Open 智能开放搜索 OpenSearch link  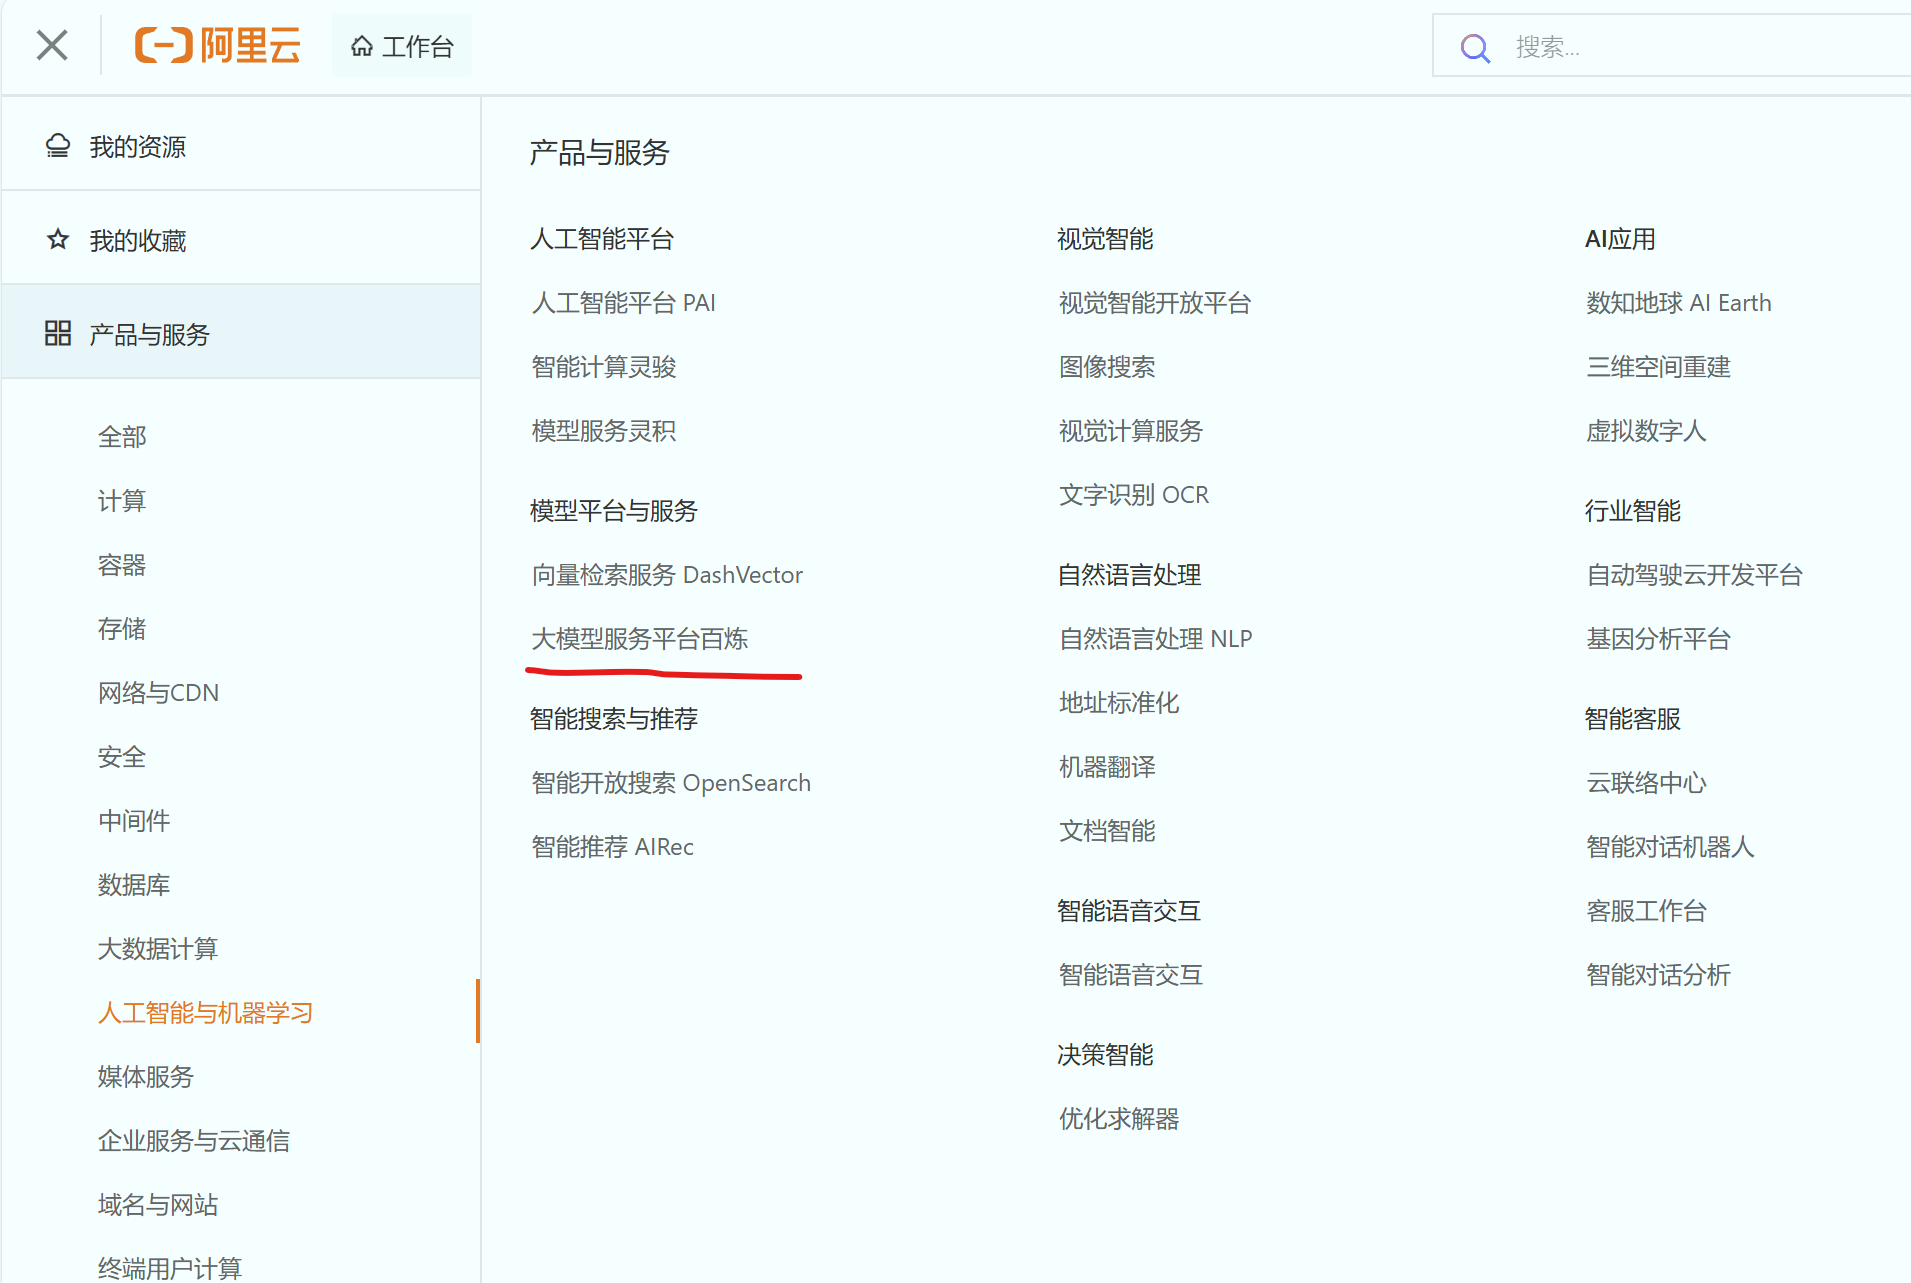[x=671, y=782]
